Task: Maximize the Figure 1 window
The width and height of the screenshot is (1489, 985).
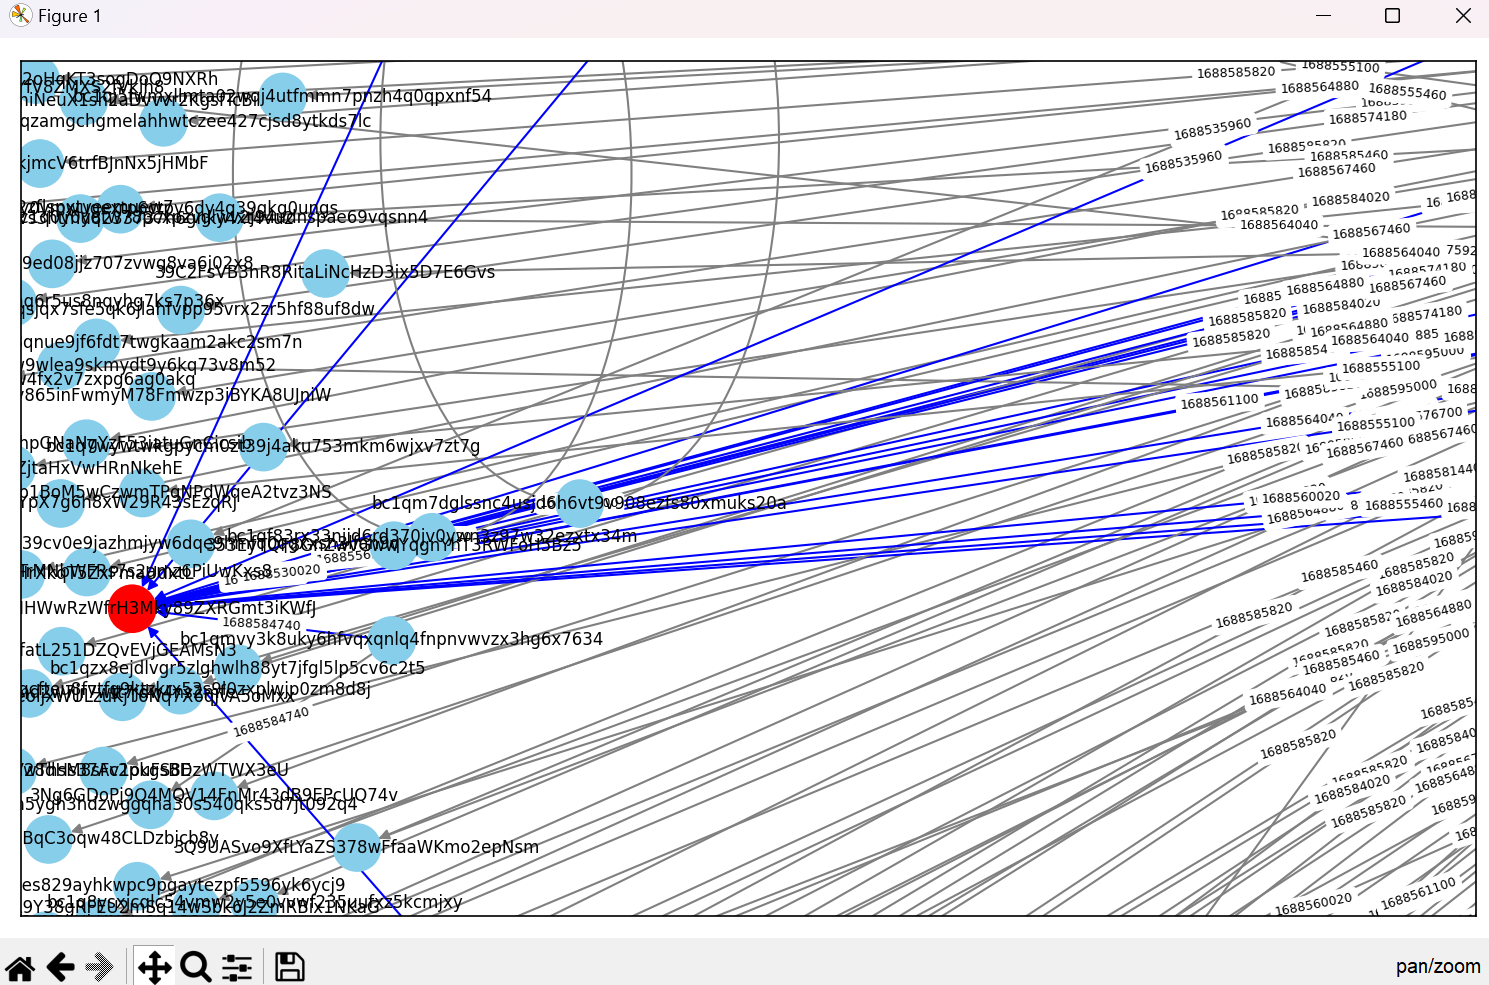Action: pos(1392,16)
